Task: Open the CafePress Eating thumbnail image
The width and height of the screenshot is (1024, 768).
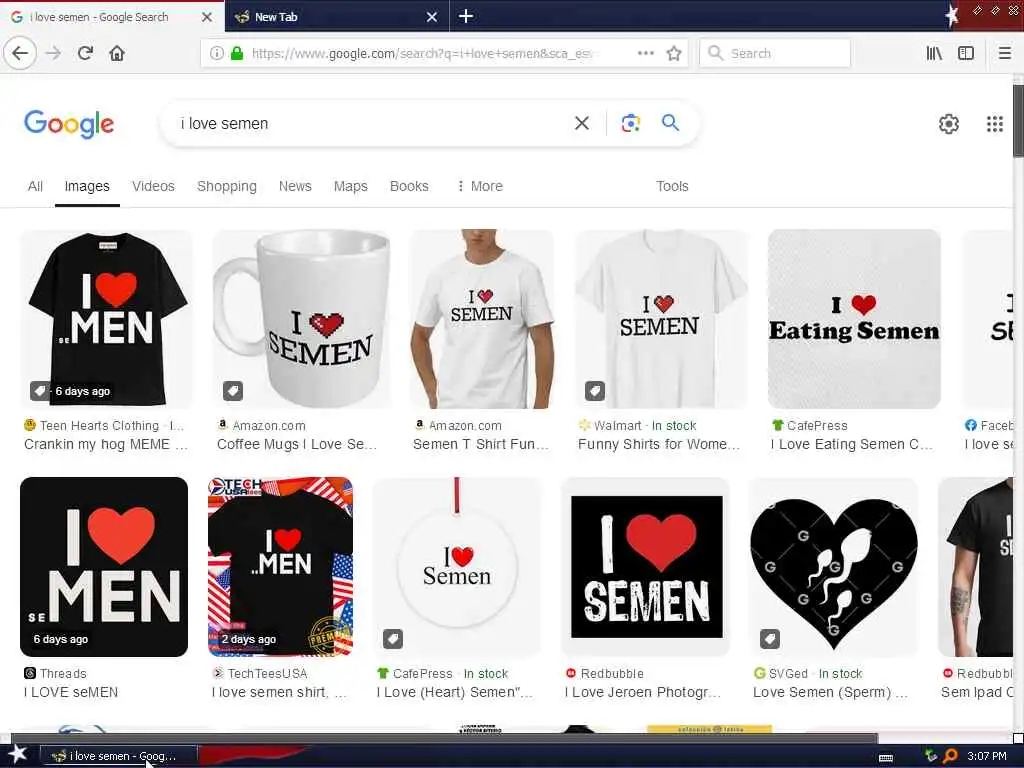Action: 854,319
